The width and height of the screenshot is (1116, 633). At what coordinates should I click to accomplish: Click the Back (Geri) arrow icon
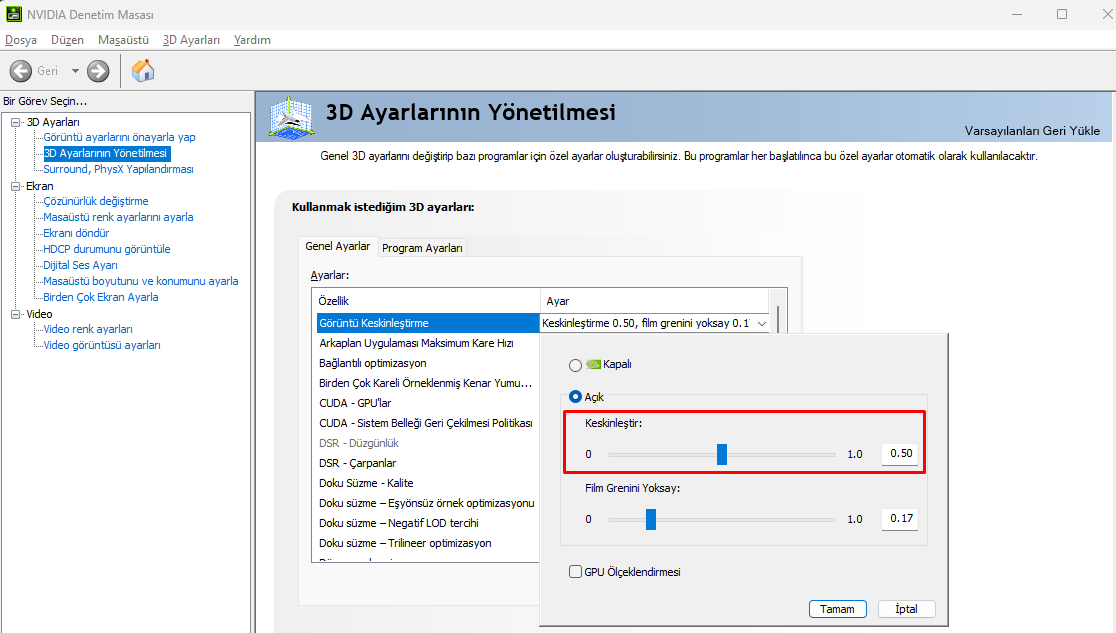[x=21, y=70]
